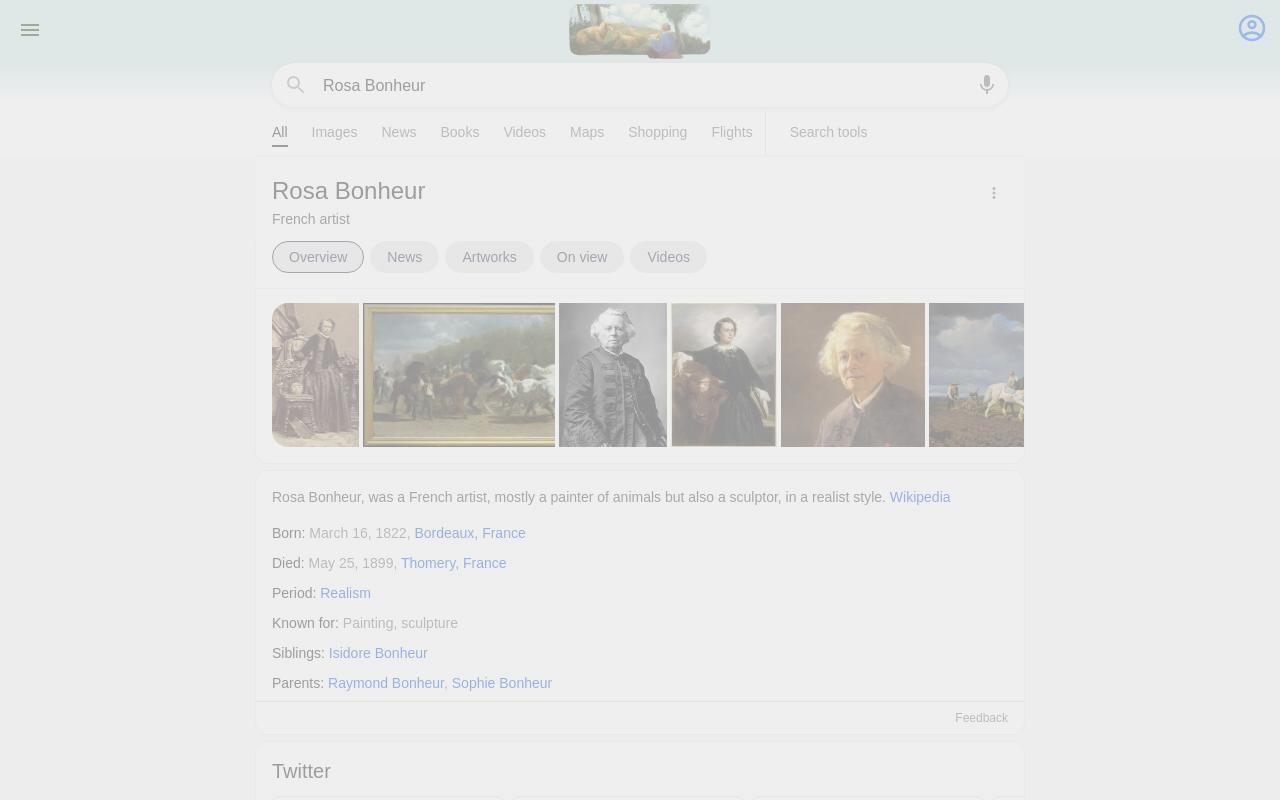Select the On view chip

click(x=582, y=257)
